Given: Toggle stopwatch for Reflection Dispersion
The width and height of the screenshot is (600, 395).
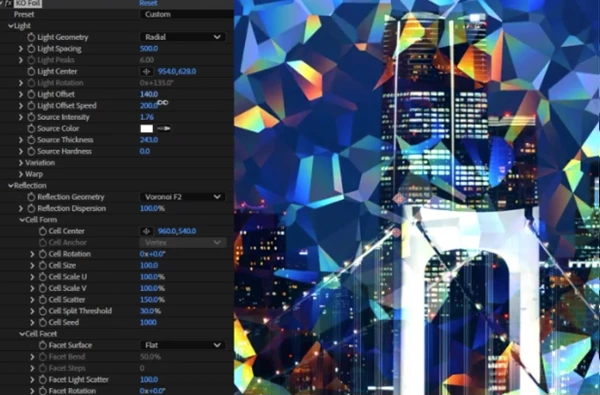Looking at the screenshot, I should click(31, 209).
